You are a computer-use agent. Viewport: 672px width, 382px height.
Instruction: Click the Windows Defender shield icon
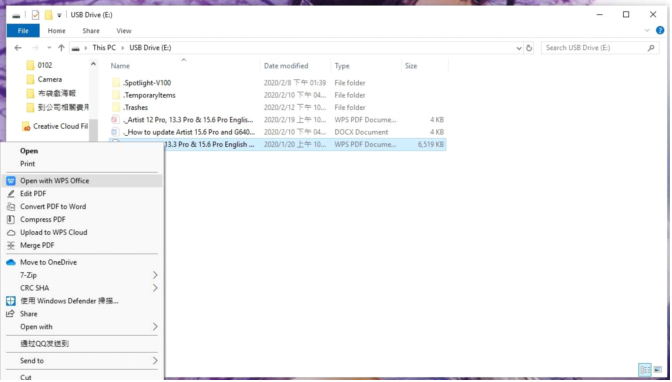click(x=11, y=301)
